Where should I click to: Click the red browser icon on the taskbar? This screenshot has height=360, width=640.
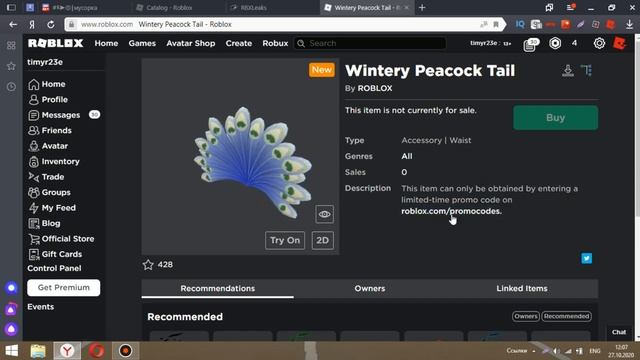point(96,351)
